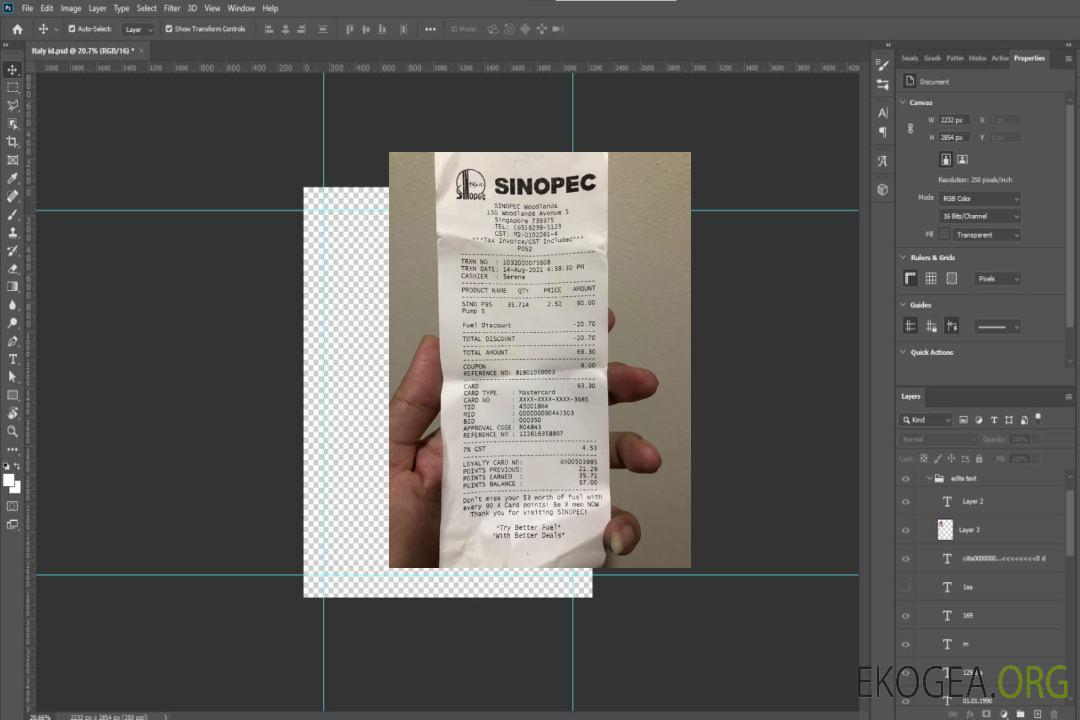Viewport: 1080px width, 720px height.
Task: Select the Object Selection tool
Action: 12,124
